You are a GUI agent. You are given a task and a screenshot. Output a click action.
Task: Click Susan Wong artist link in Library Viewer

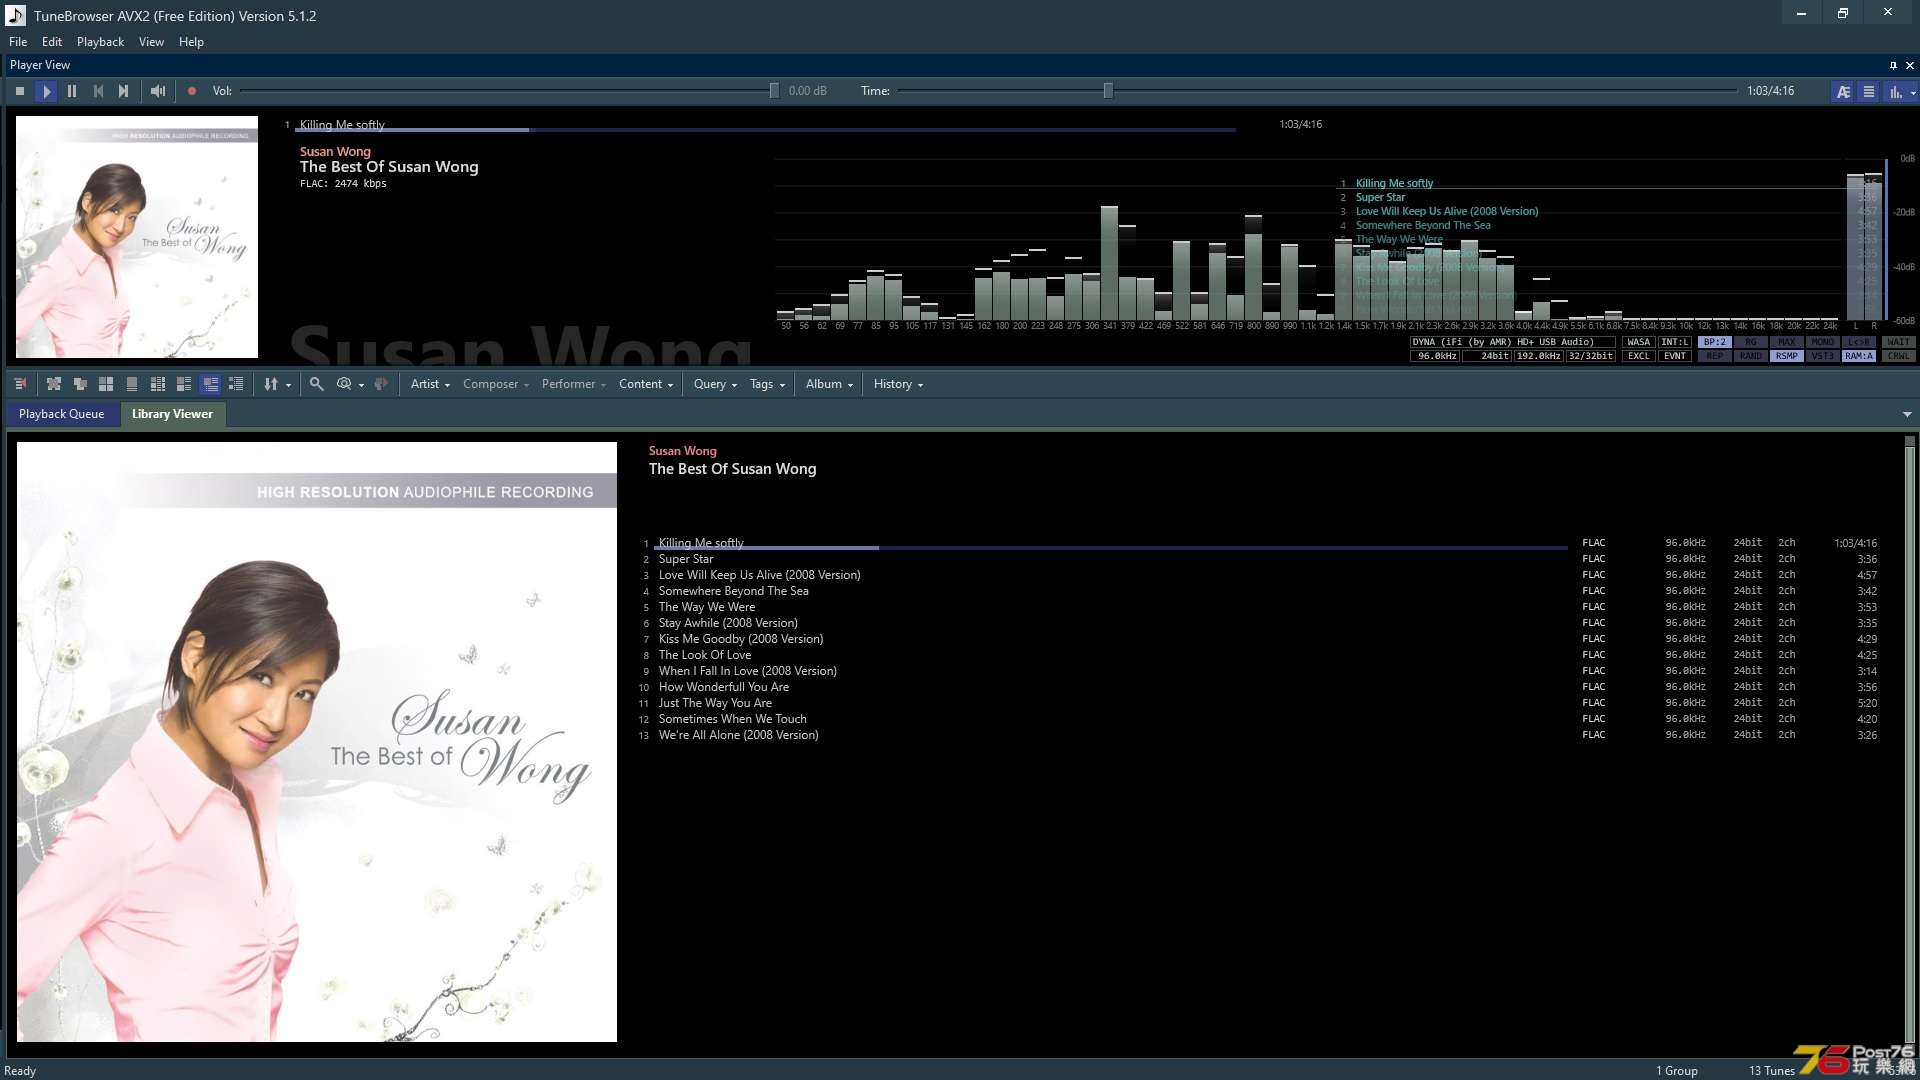(x=682, y=451)
